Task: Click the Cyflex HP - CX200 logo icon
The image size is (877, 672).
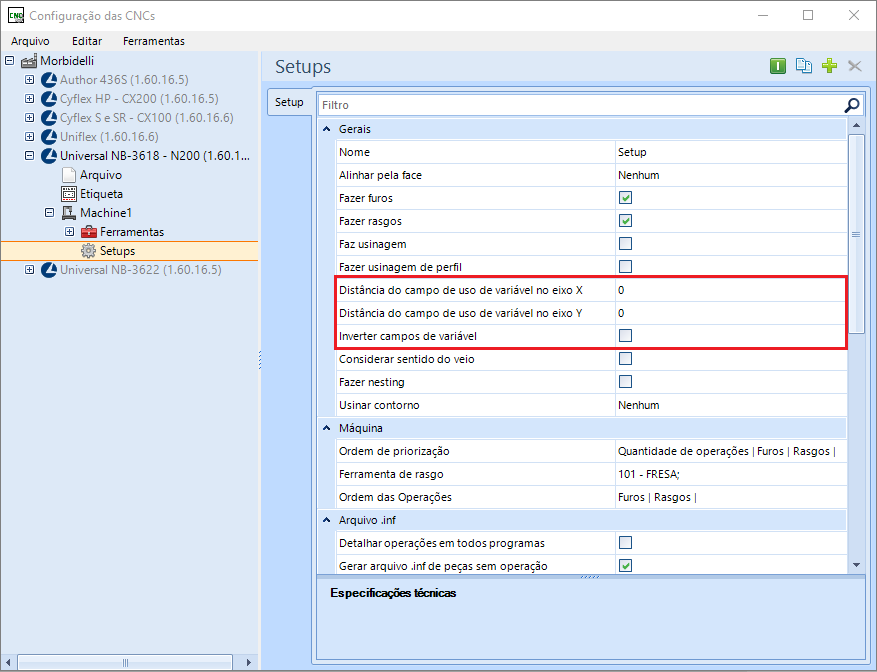Action: click(49, 99)
